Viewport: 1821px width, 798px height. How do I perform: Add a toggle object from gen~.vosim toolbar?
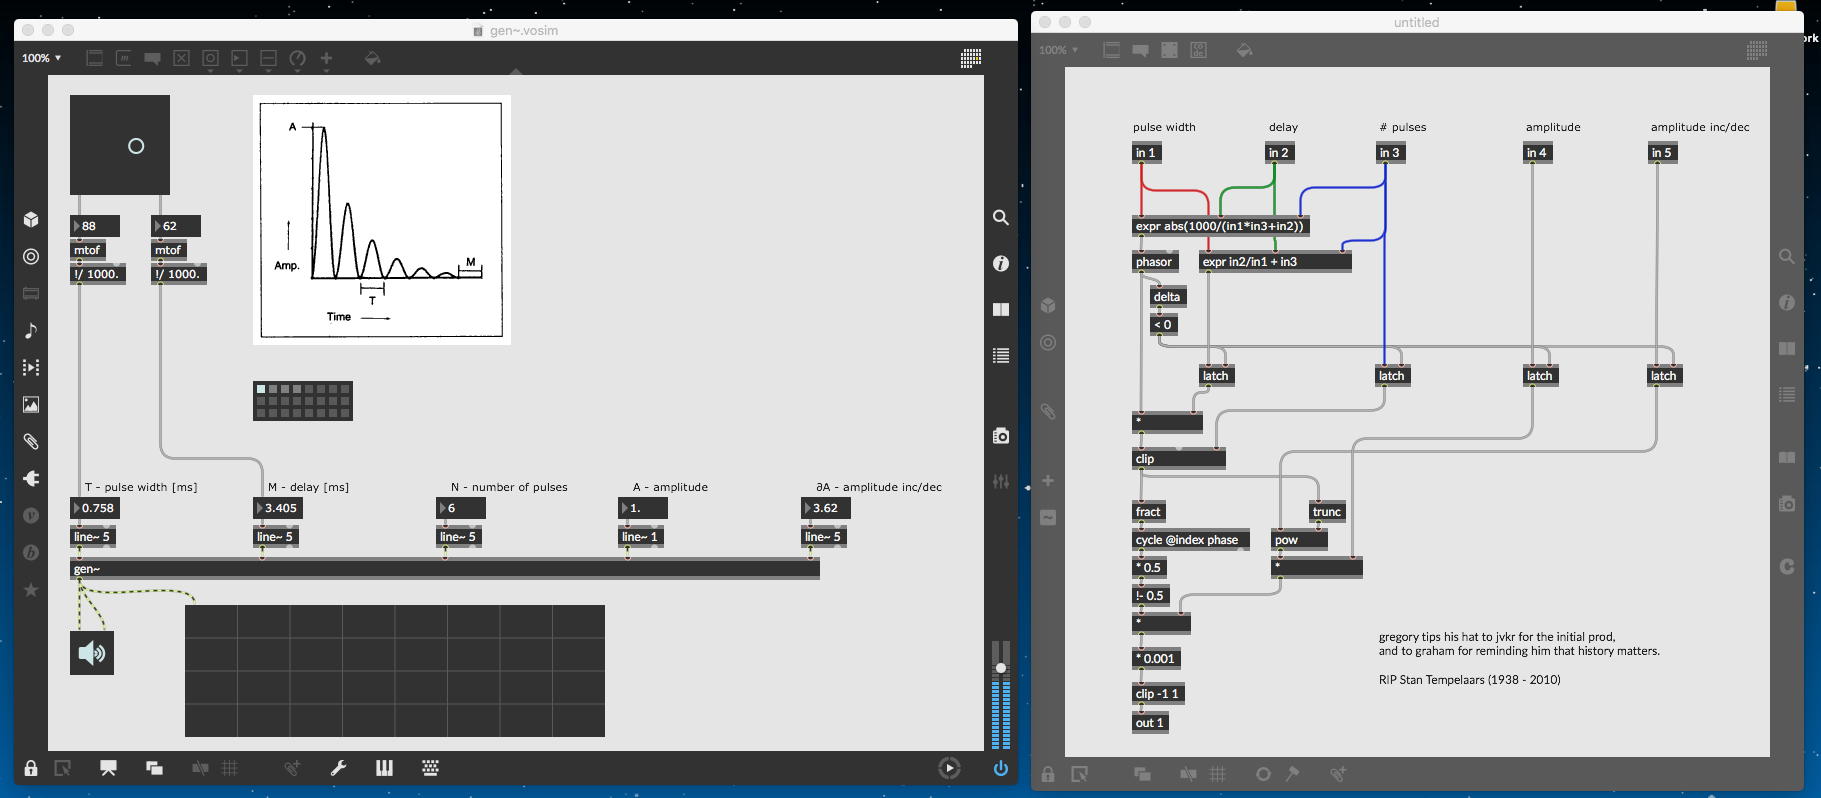point(181,58)
